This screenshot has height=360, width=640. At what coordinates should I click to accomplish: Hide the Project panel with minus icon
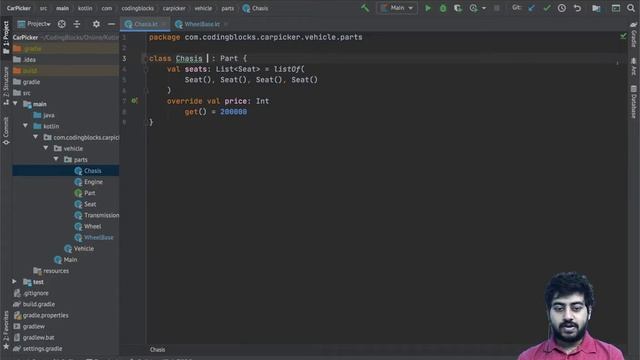(x=111, y=24)
